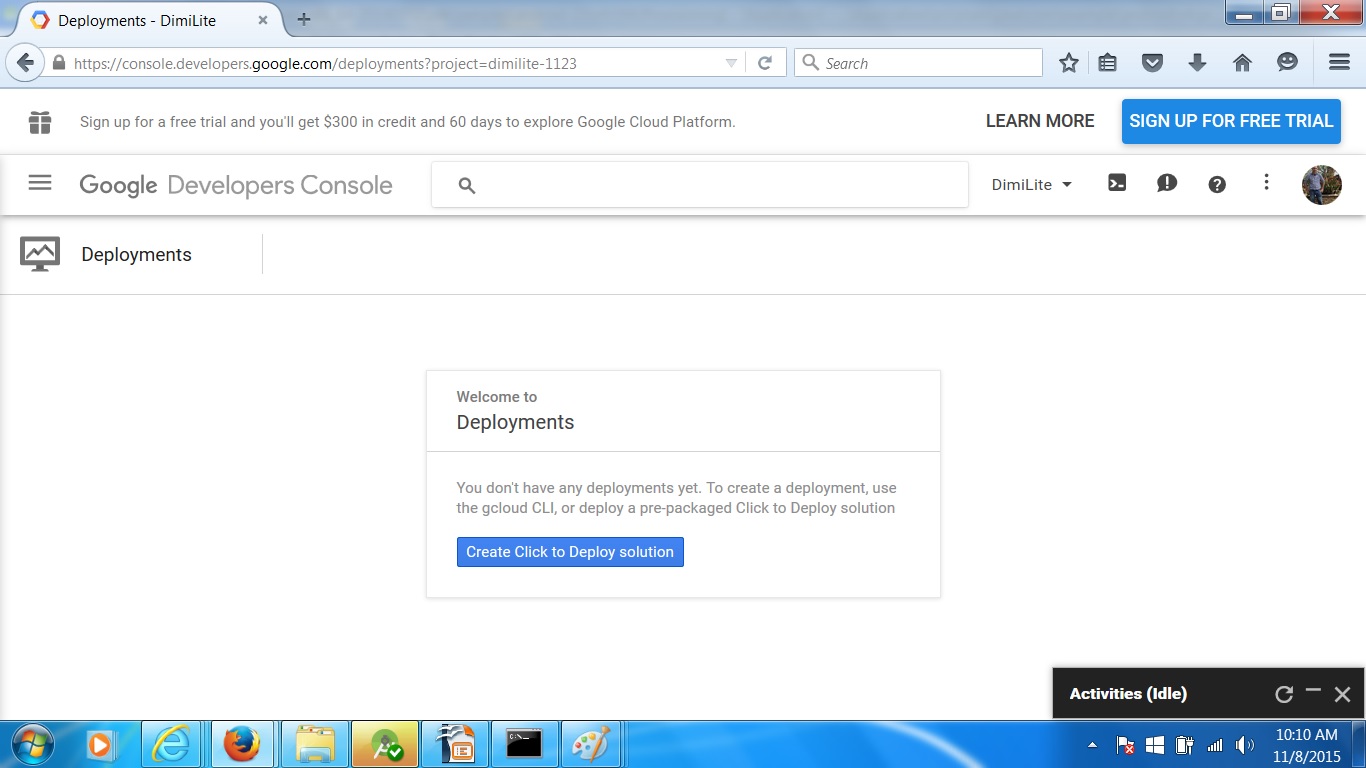Screen dimensions: 1366x768
Task: Open Internet Explorer from the taskbar
Action: [x=172, y=745]
